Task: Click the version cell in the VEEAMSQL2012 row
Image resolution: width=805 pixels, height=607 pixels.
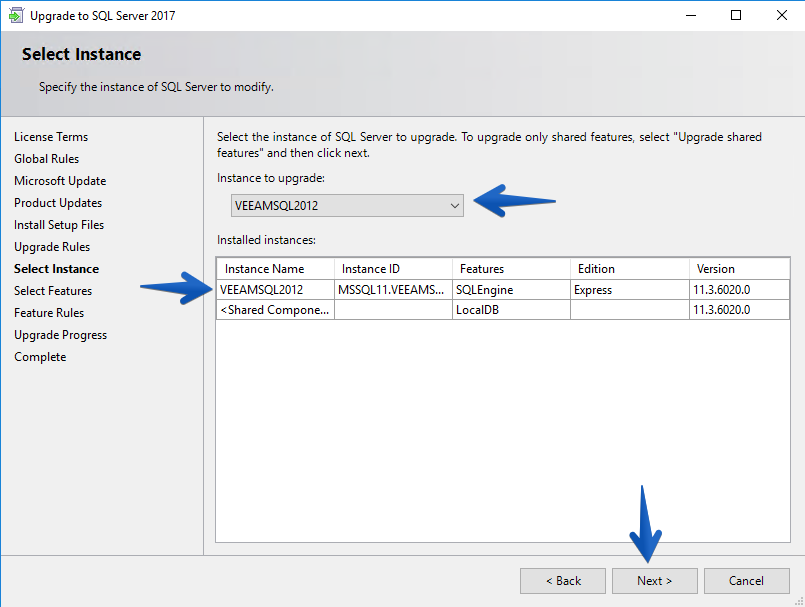Action: (x=739, y=290)
